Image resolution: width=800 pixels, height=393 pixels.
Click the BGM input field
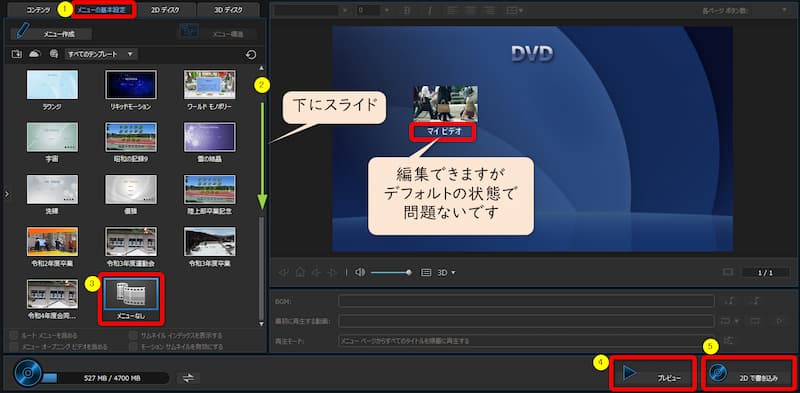(526, 301)
